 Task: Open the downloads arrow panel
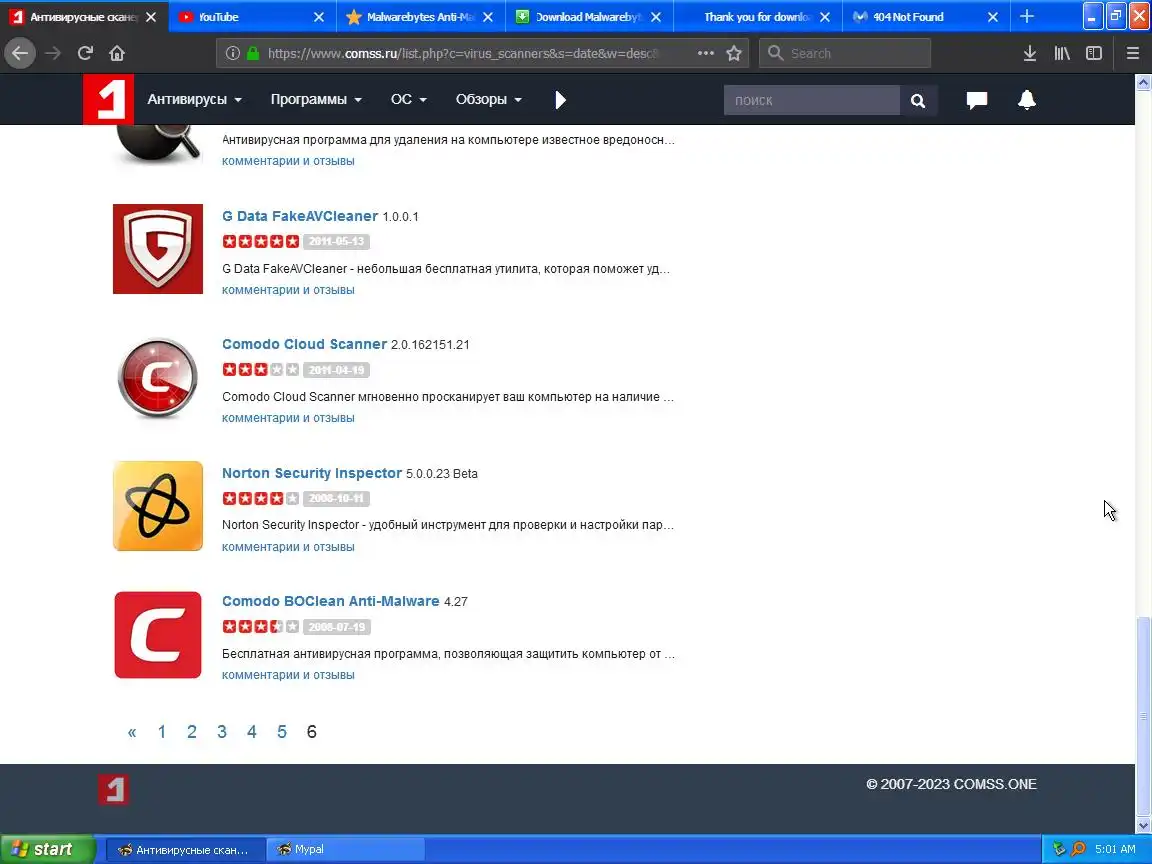pos(1029,53)
